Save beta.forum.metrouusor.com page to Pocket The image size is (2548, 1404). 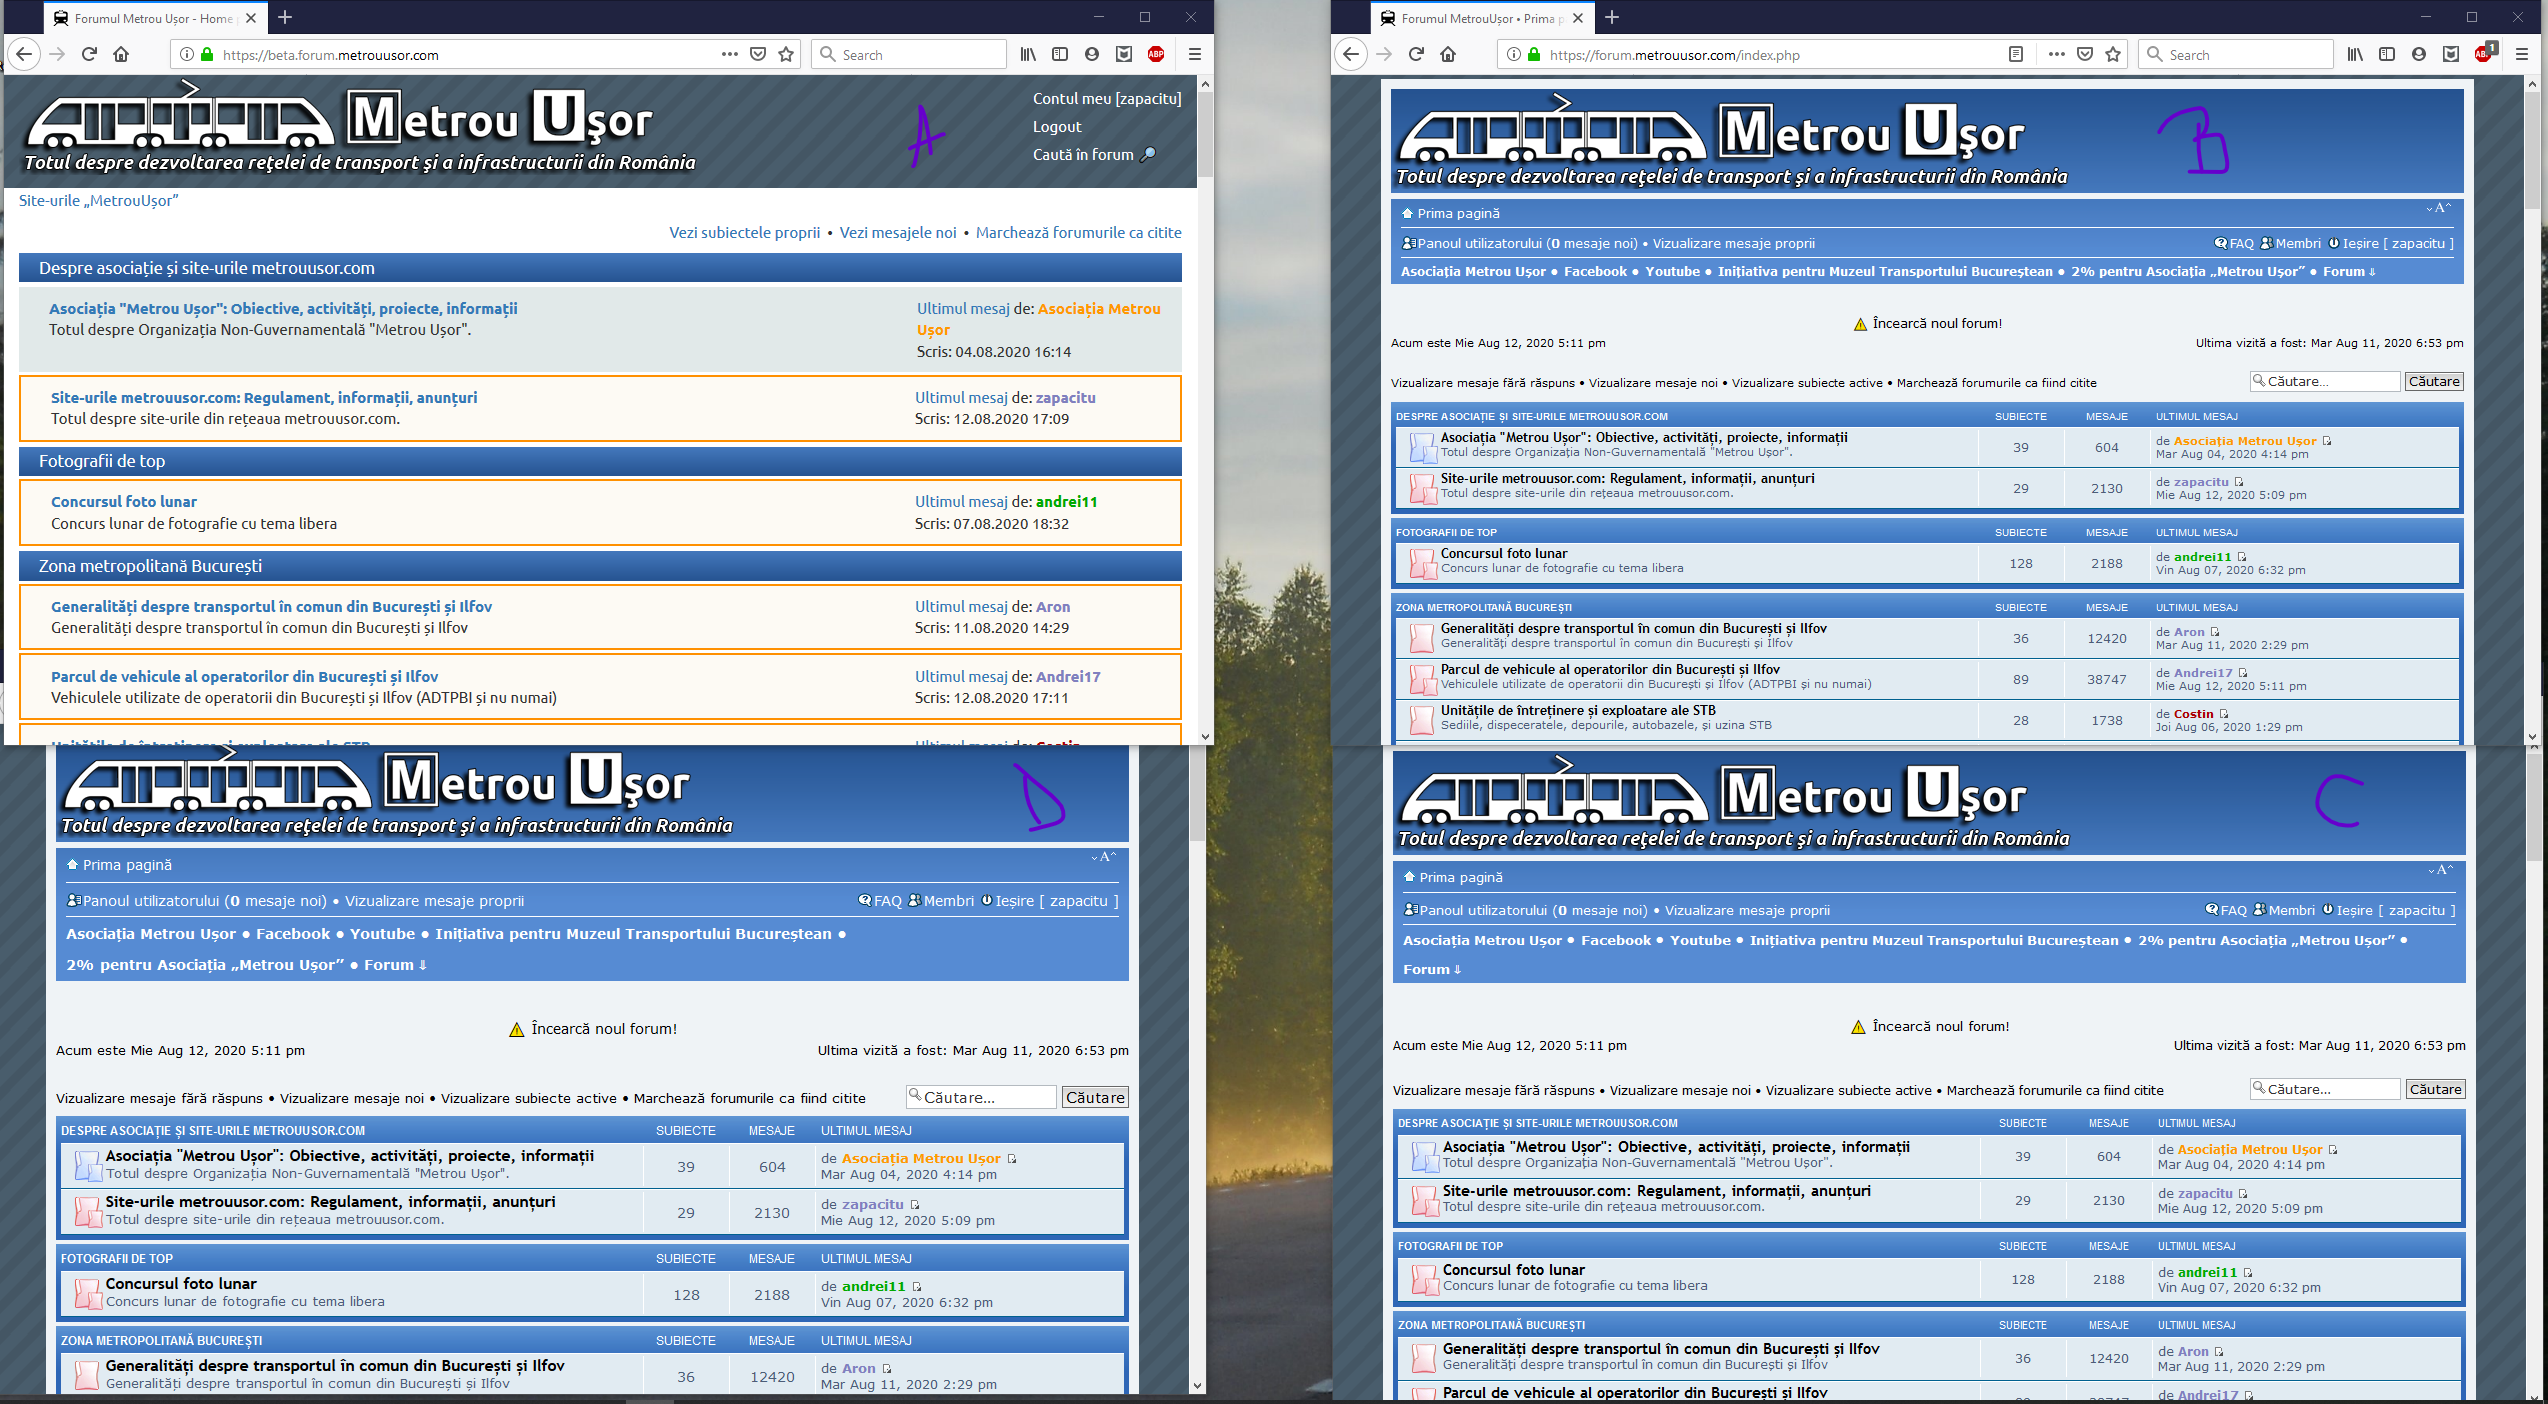click(758, 54)
